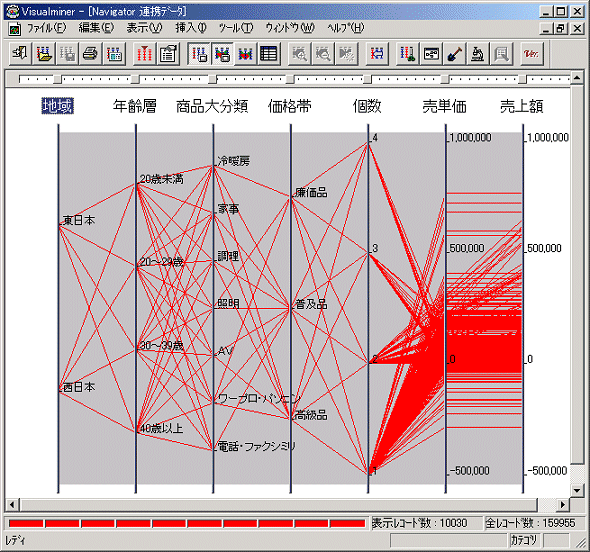Select the 年齢層 axis header
The height and width of the screenshot is (552, 590).
pyautogui.click(x=135, y=106)
